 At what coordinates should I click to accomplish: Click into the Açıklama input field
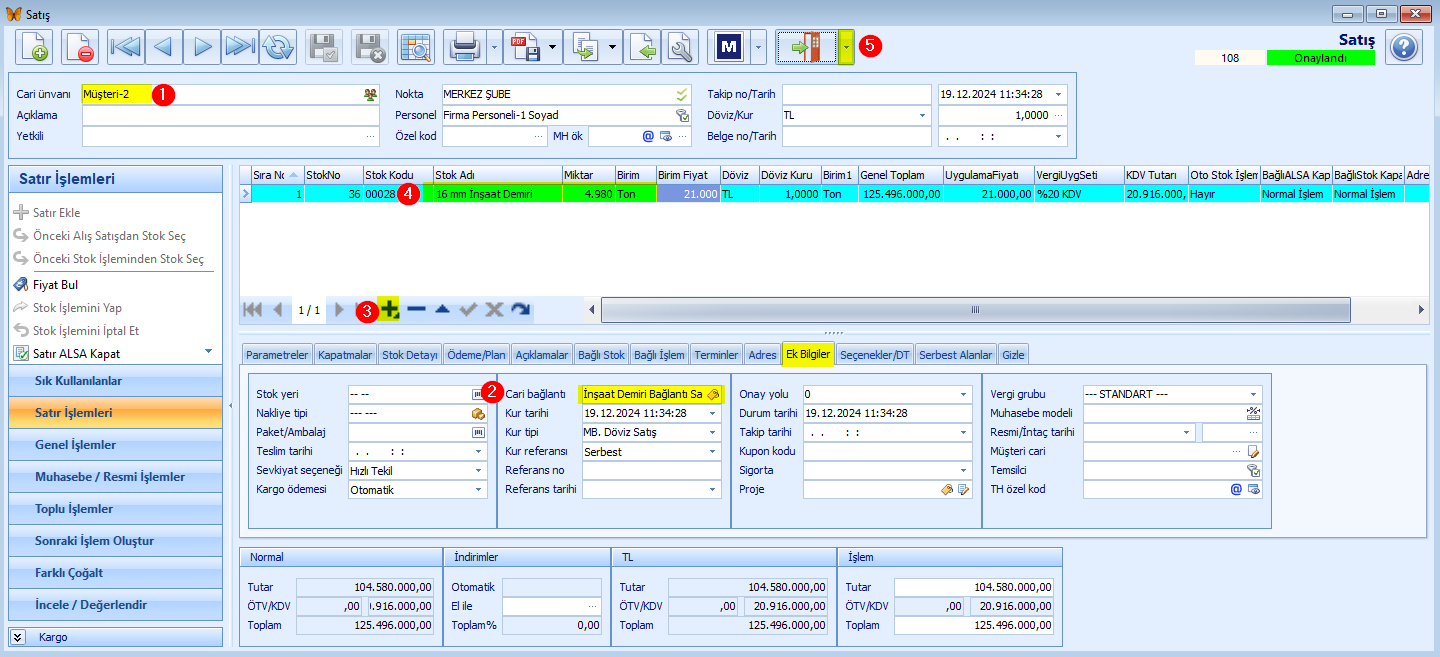click(x=231, y=115)
